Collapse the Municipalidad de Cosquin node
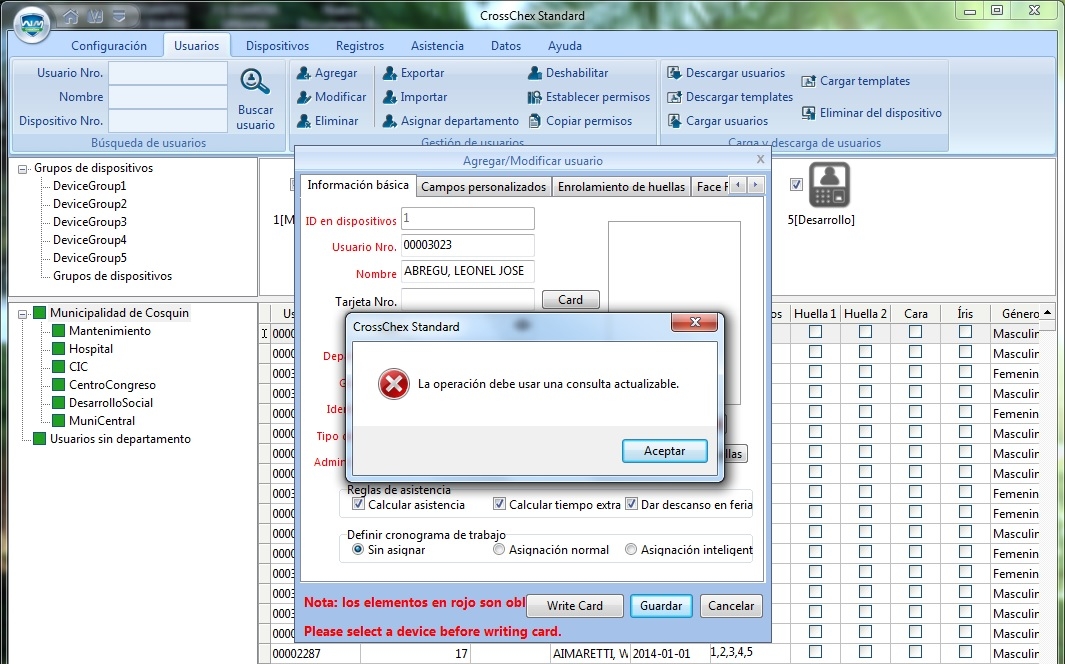 pyautogui.click(x=22, y=314)
